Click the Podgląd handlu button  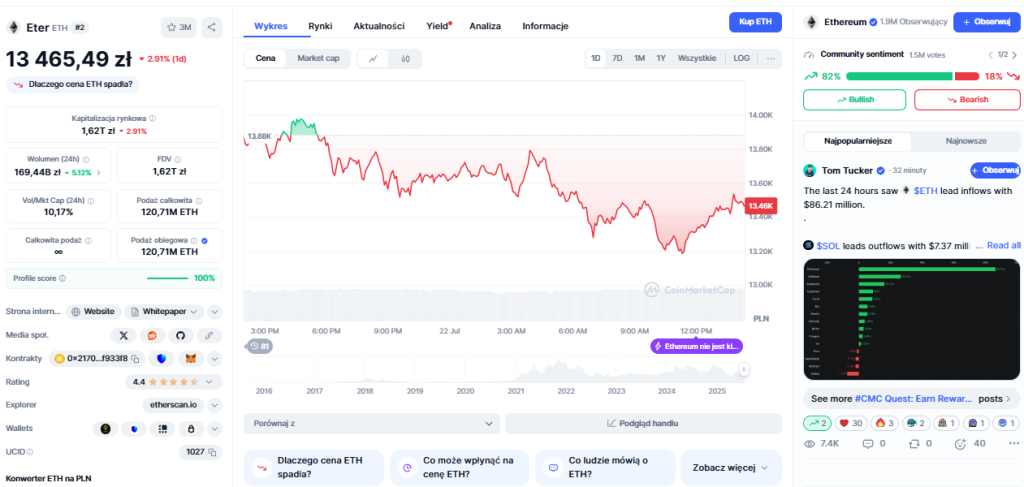tap(643, 423)
